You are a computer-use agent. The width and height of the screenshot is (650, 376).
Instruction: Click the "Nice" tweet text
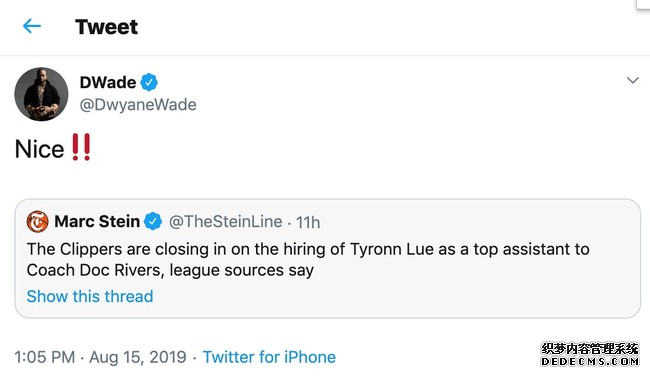(x=39, y=149)
